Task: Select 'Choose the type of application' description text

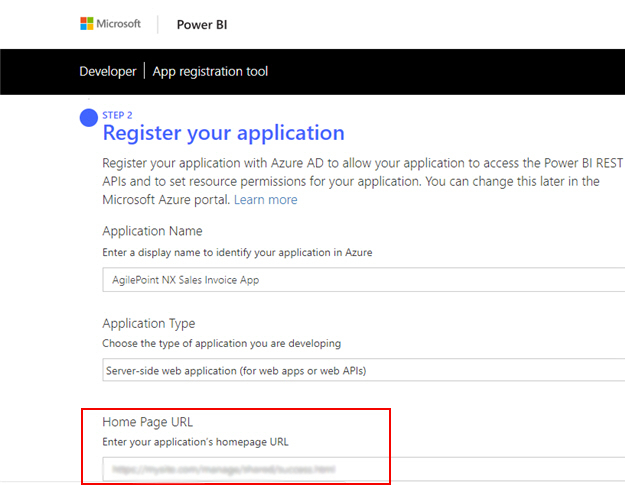Action: [x=222, y=344]
